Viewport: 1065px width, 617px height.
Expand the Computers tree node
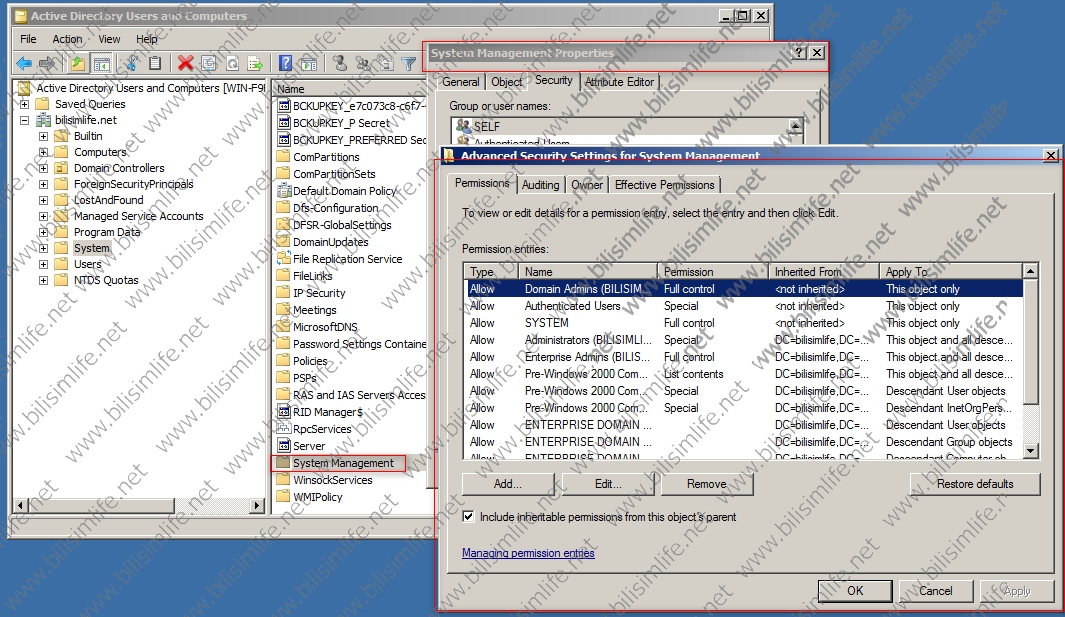coord(43,152)
